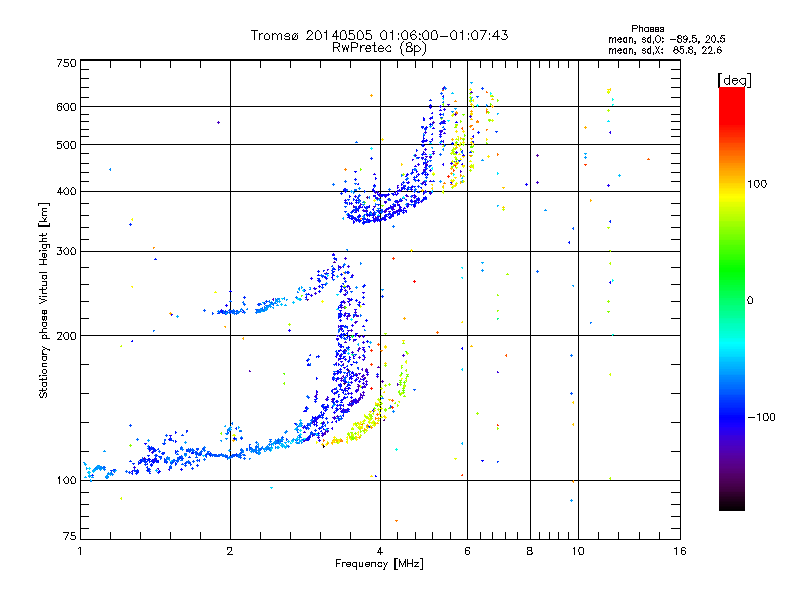Viewport: 800px width, 600px height.
Task: Click the y-axis tick label '750'
Action: (67, 64)
